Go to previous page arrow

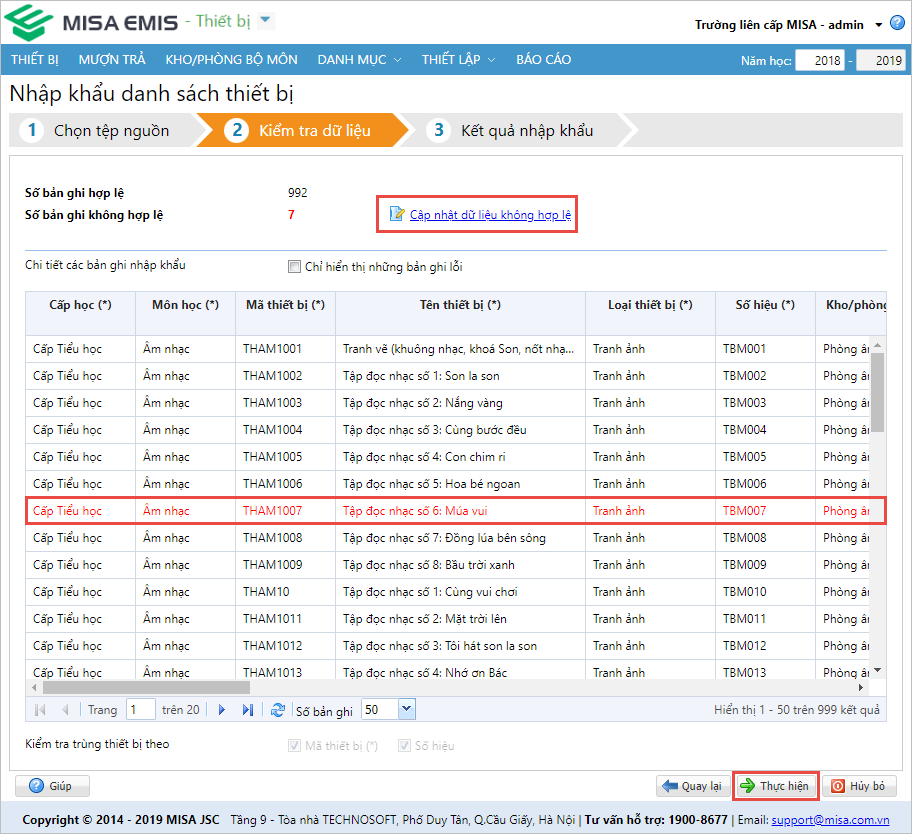point(66,710)
